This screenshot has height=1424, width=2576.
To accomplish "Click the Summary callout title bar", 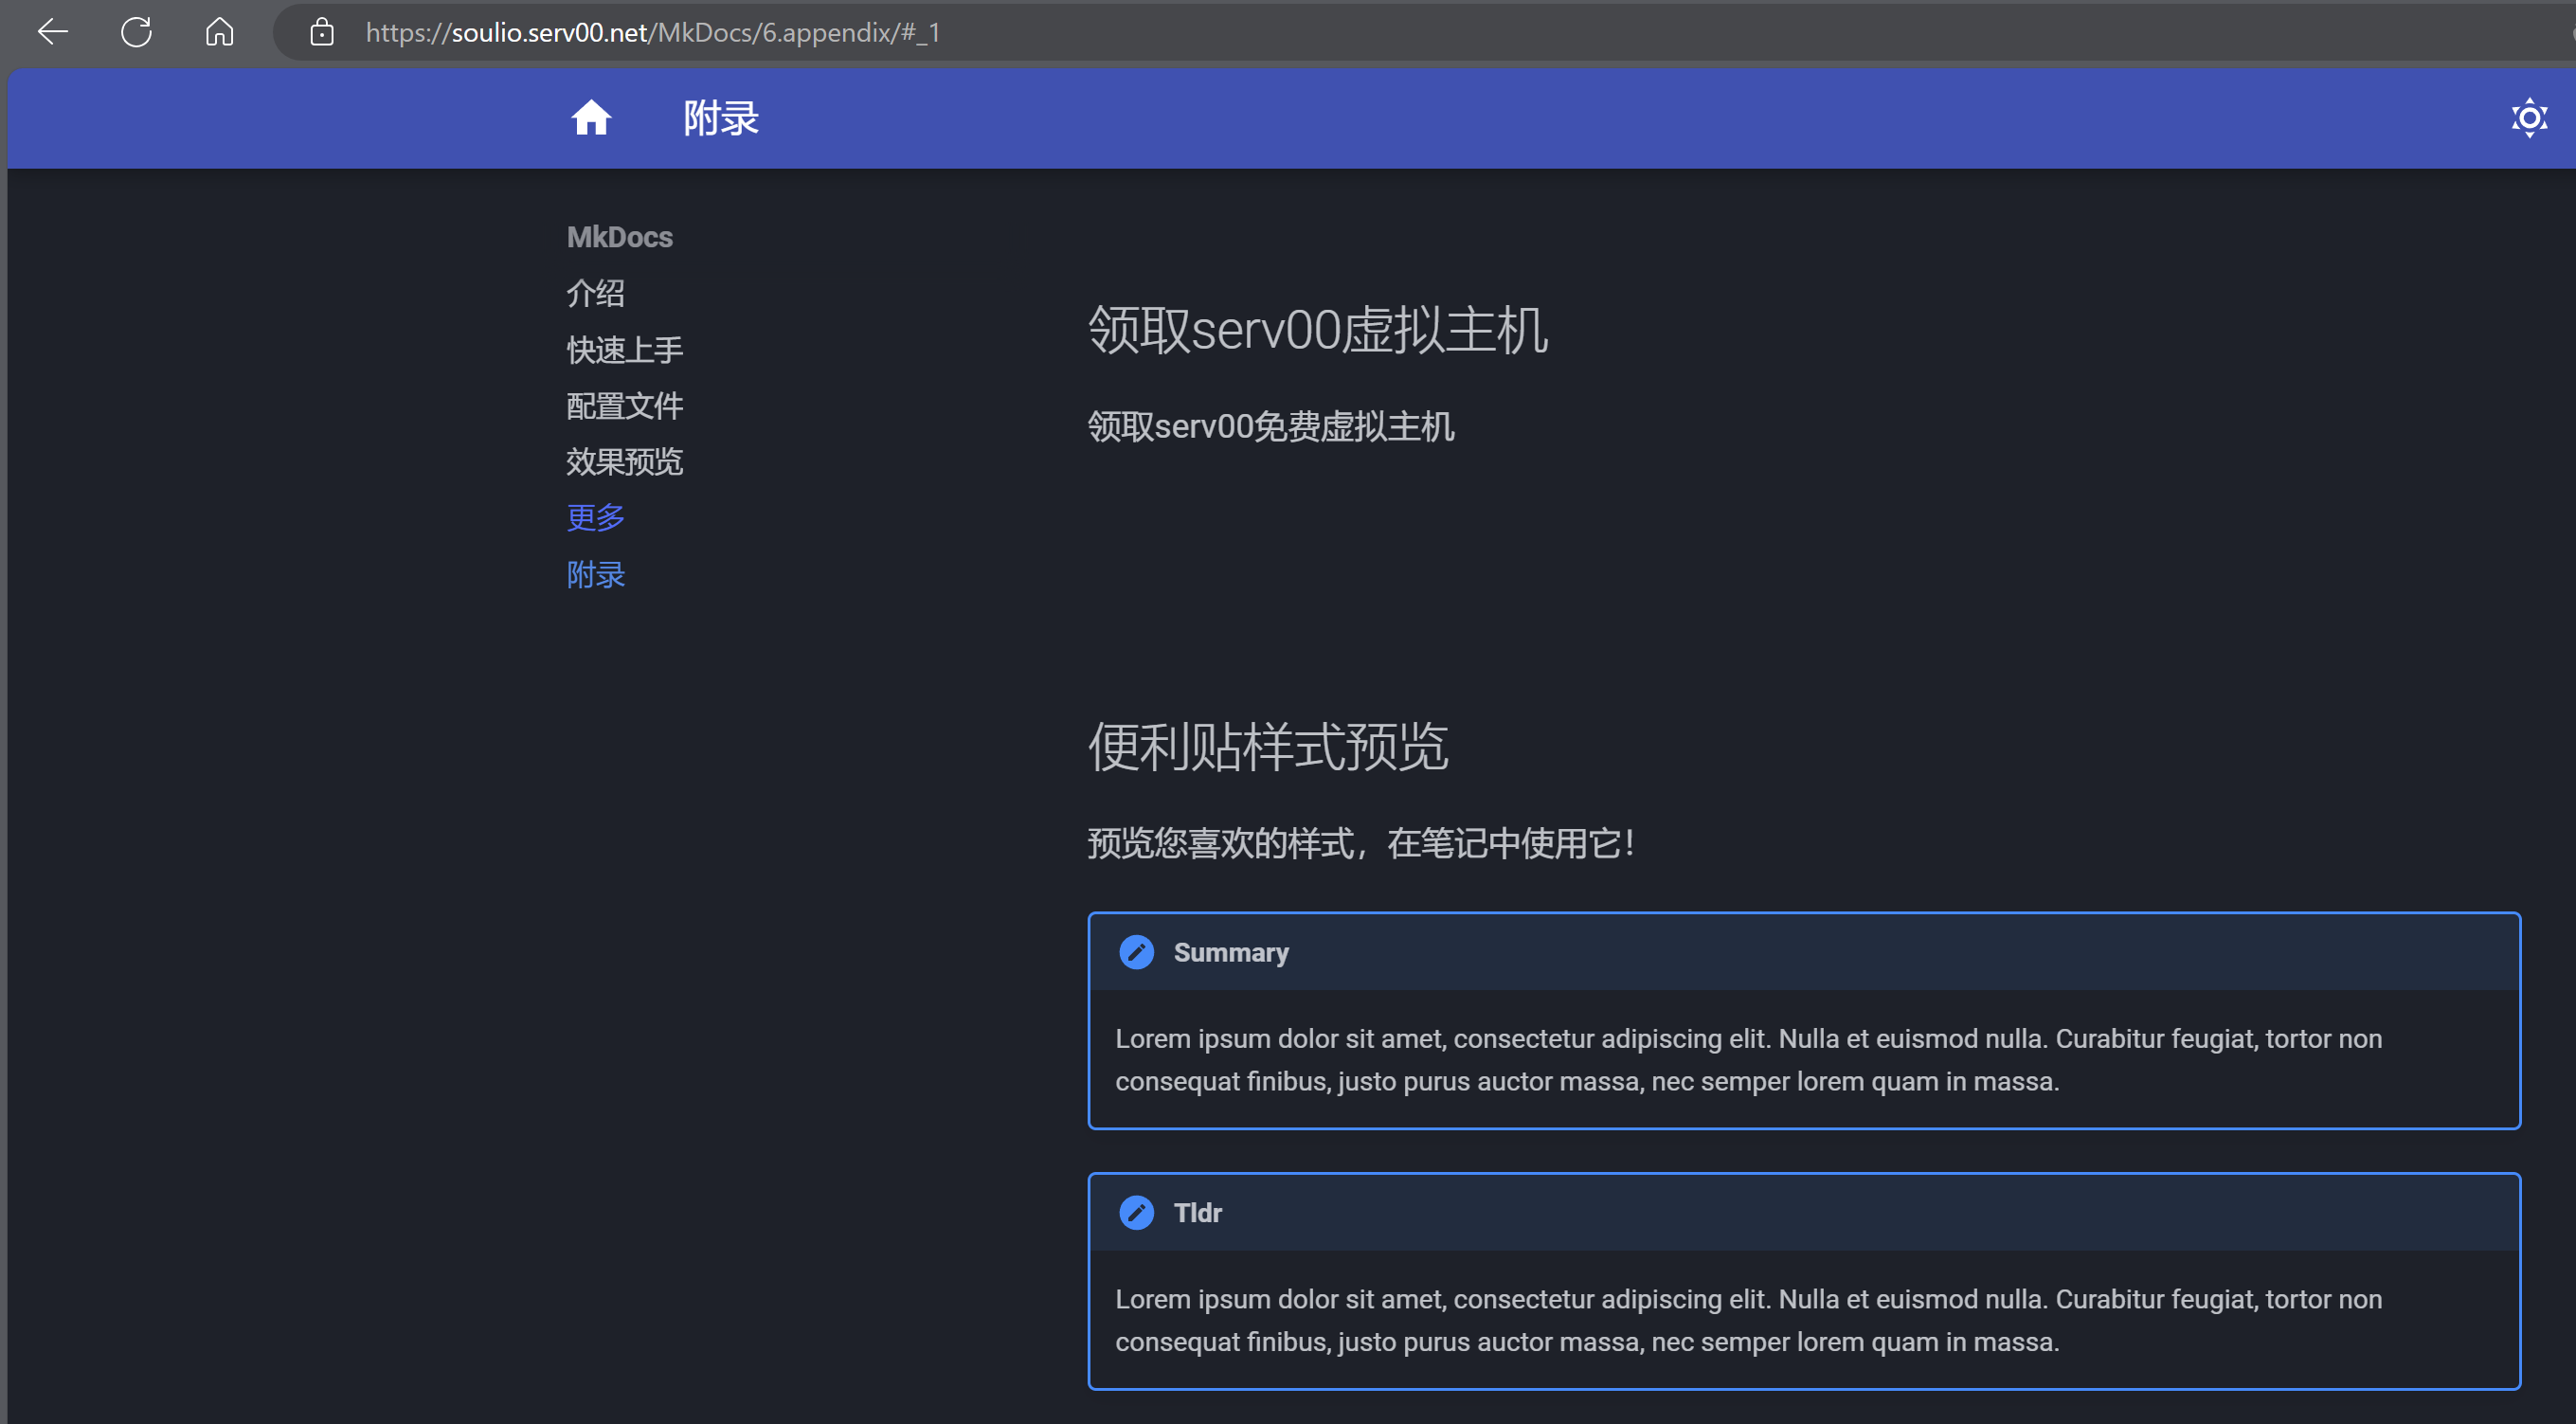I will pyautogui.click(x=1800, y=952).
